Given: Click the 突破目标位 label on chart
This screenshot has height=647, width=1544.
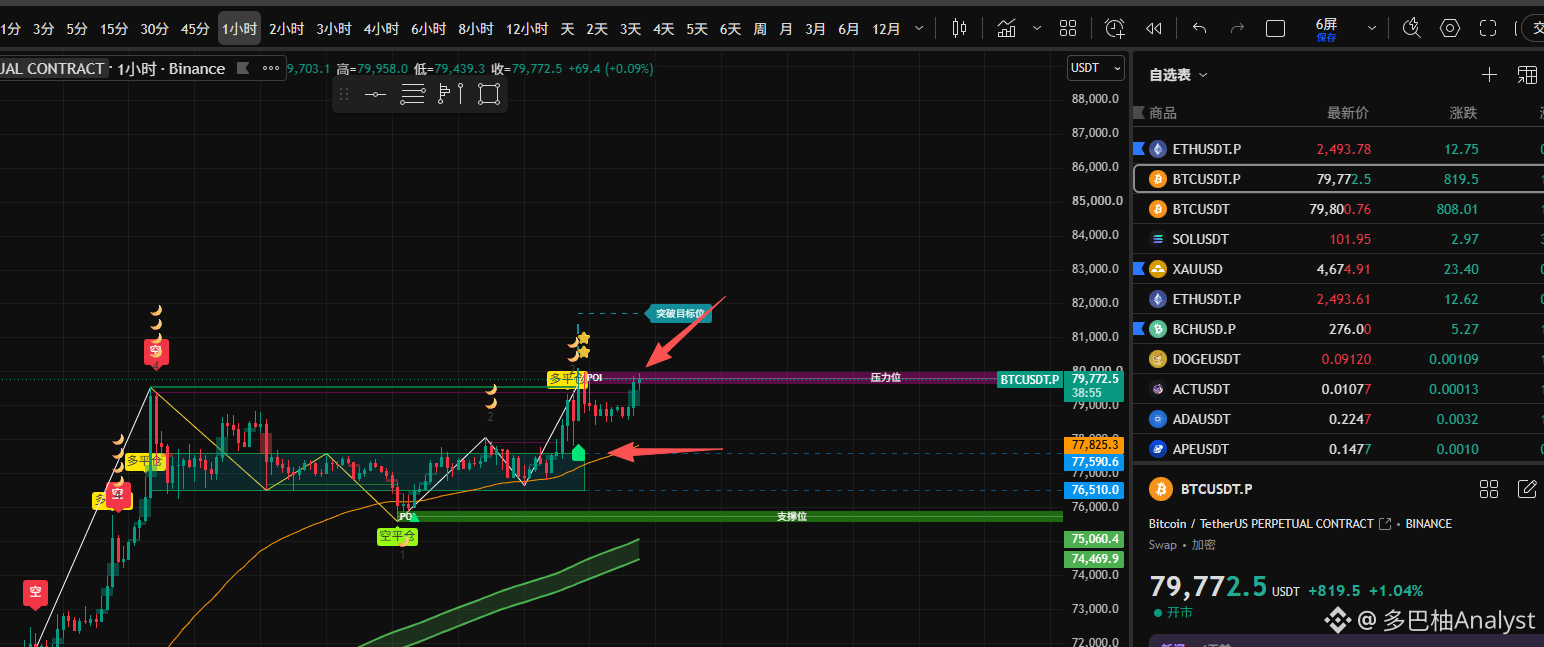Looking at the screenshot, I should 679,314.
